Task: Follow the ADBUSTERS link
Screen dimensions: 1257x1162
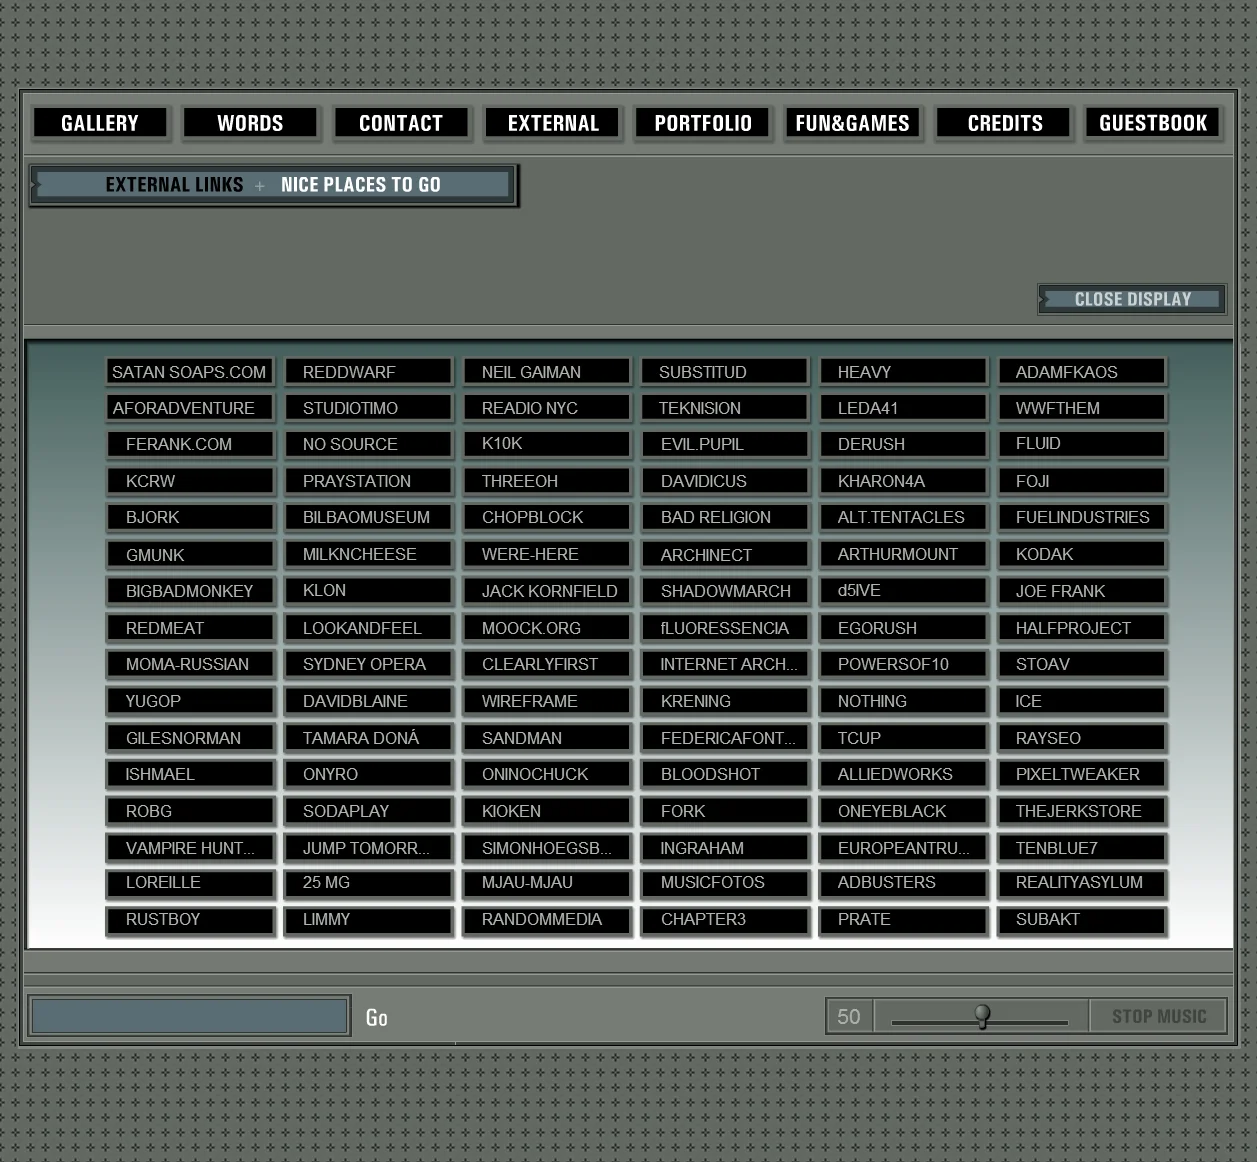Action: click(903, 883)
